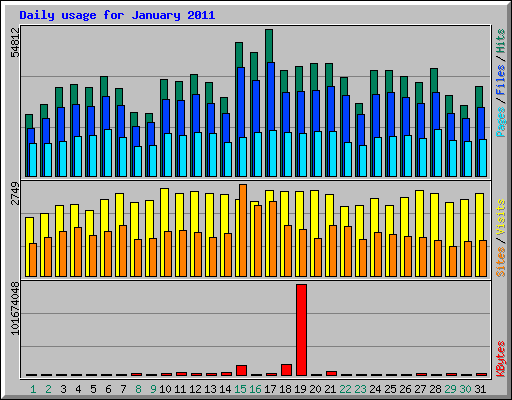Click the red KBytes bar for day 15
This screenshot has width=512, height=400.
241,370
